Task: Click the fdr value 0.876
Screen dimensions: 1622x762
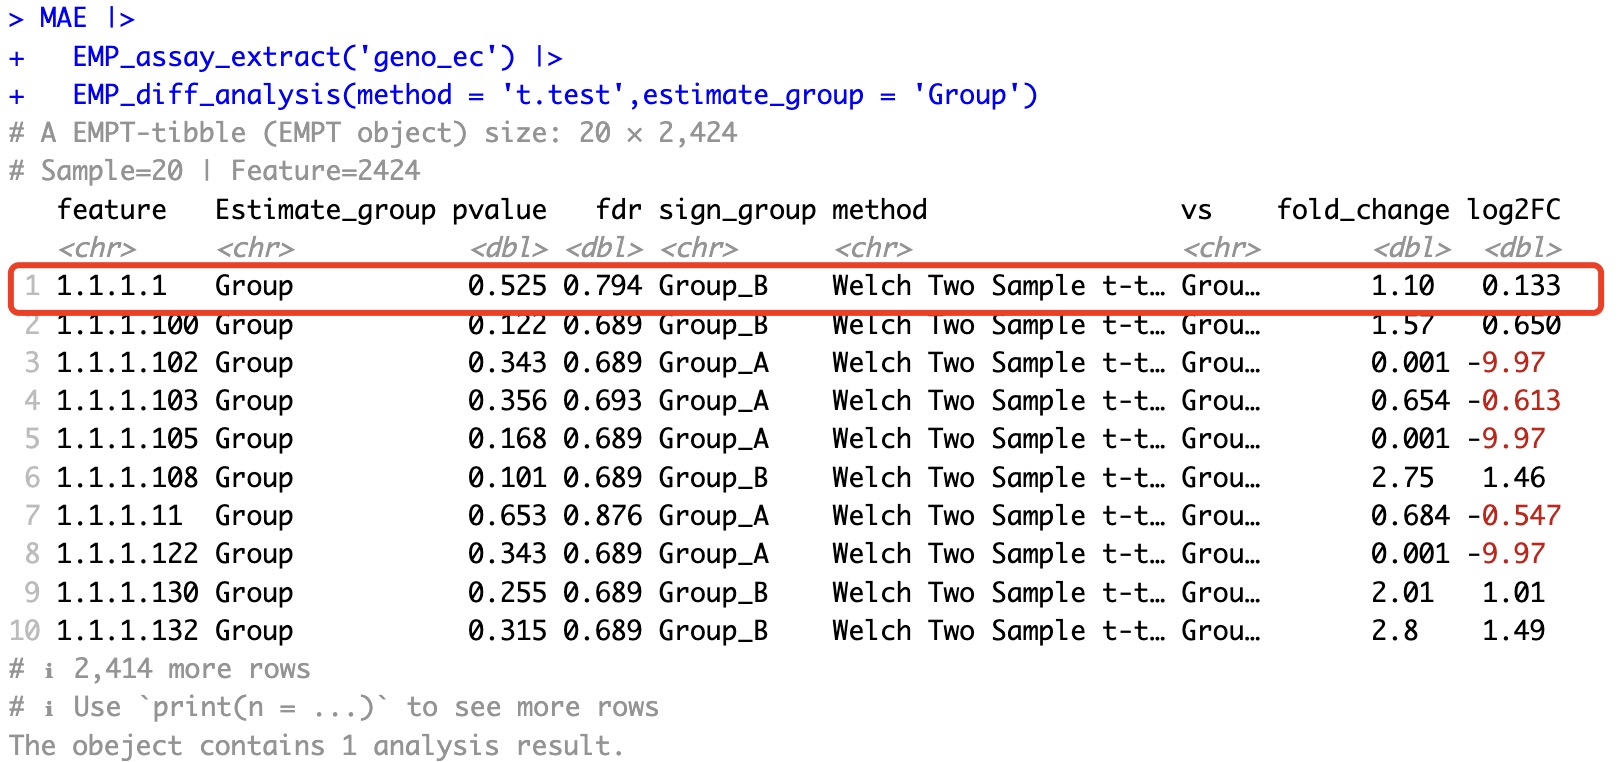Action: tap(602, 516)
